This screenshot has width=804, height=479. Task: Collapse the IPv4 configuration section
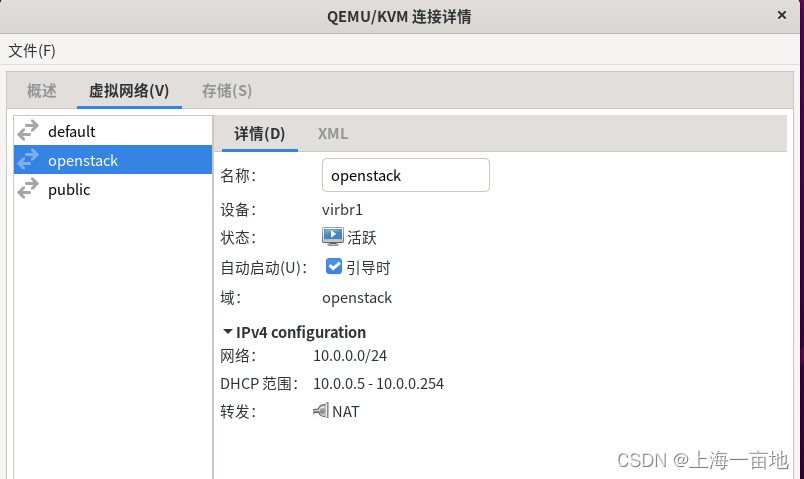227,332
